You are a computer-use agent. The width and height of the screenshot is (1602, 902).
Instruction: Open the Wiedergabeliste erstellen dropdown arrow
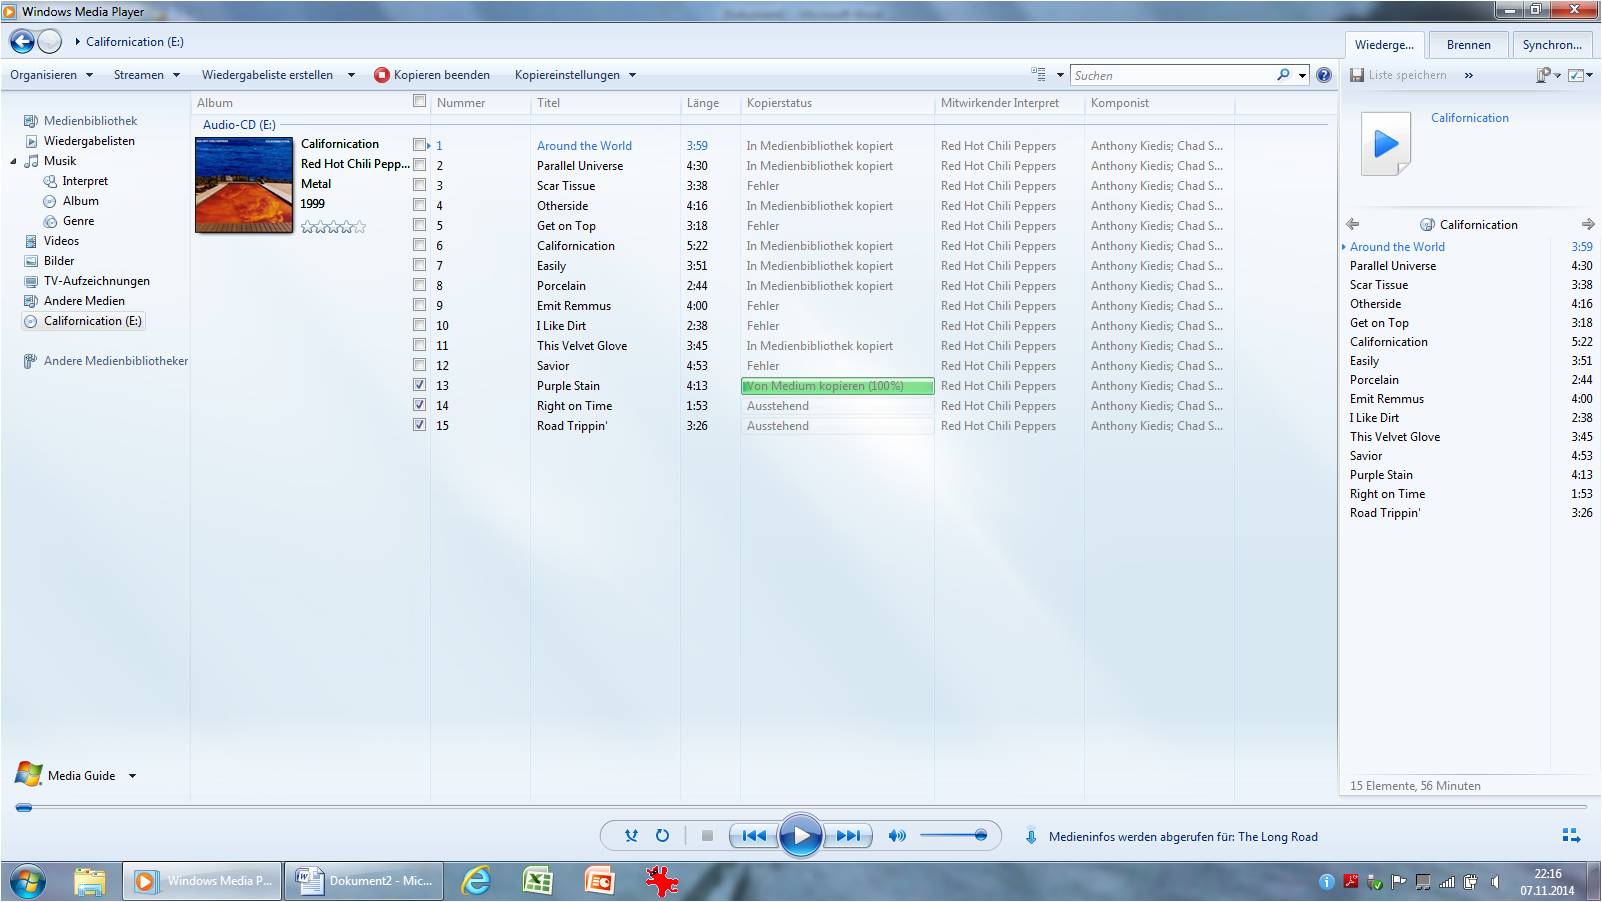pos(351,75)
